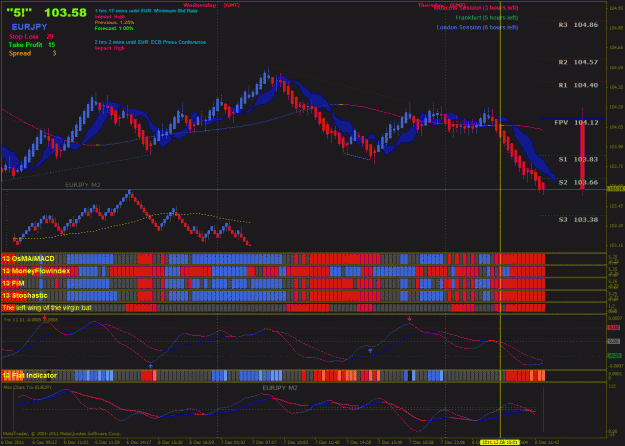Viewport: 625px width, 446px height.
Task: Click EURJPY M2 label in bottom Trix panel
Action: 280,388
